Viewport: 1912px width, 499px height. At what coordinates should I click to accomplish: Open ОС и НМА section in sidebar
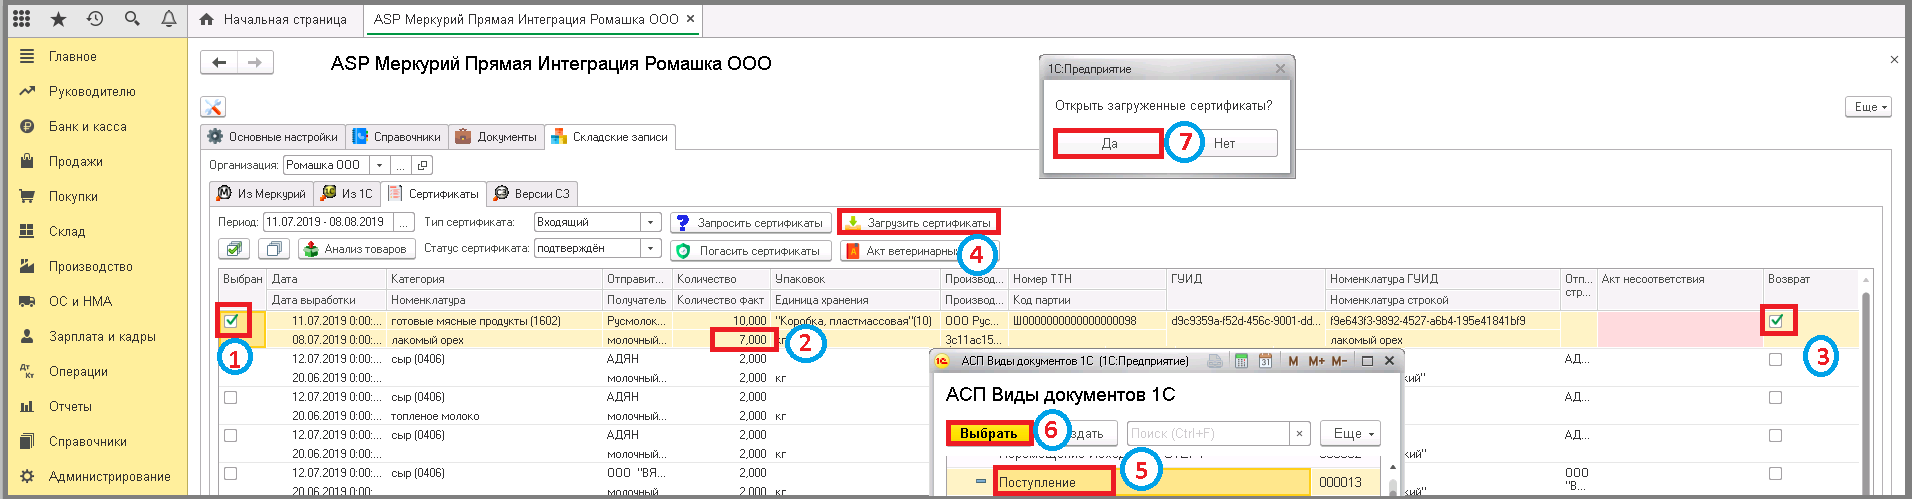tap(81, 302)
